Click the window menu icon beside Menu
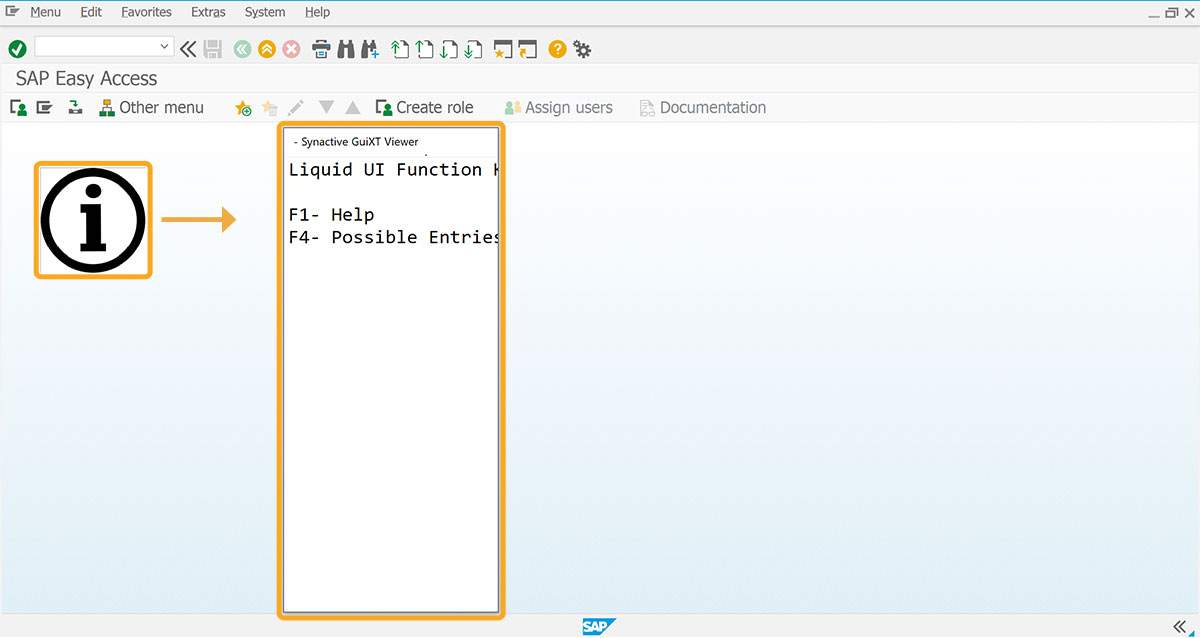The image size is (1200, 638). [13, 12]
